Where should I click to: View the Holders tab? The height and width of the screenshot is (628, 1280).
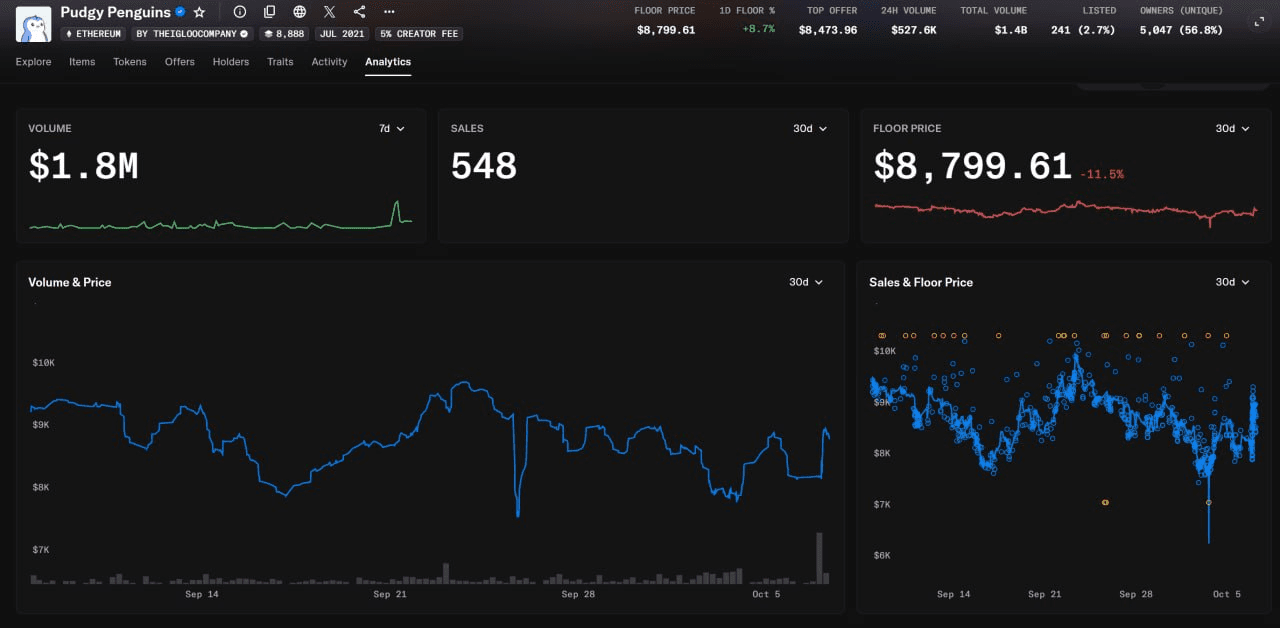click(231, 62)
